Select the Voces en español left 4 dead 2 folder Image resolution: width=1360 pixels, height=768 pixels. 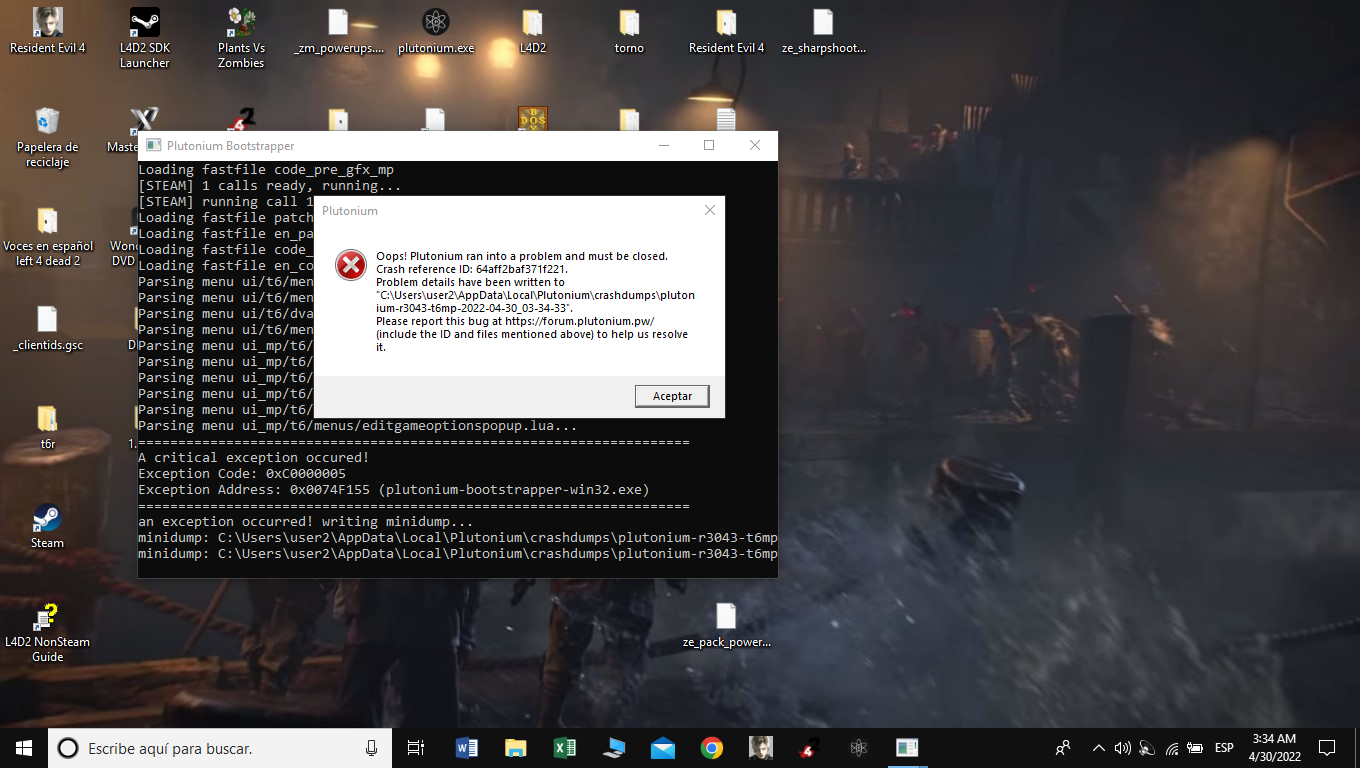coord(47,237)
